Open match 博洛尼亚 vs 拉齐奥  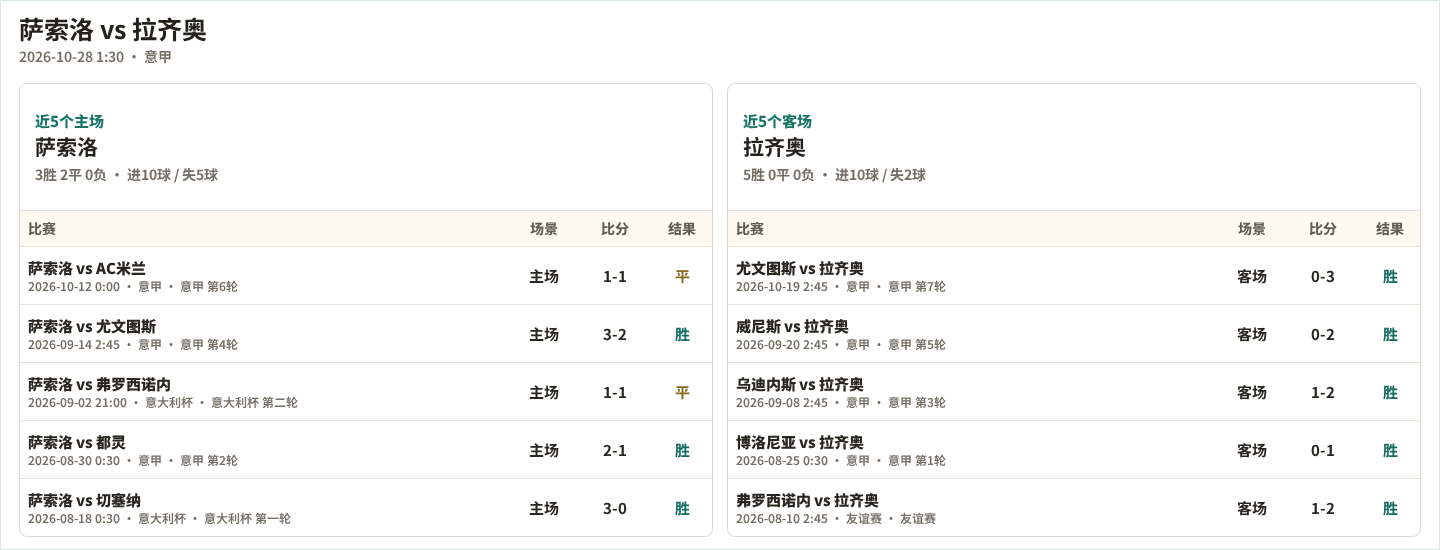click(800, 442)
